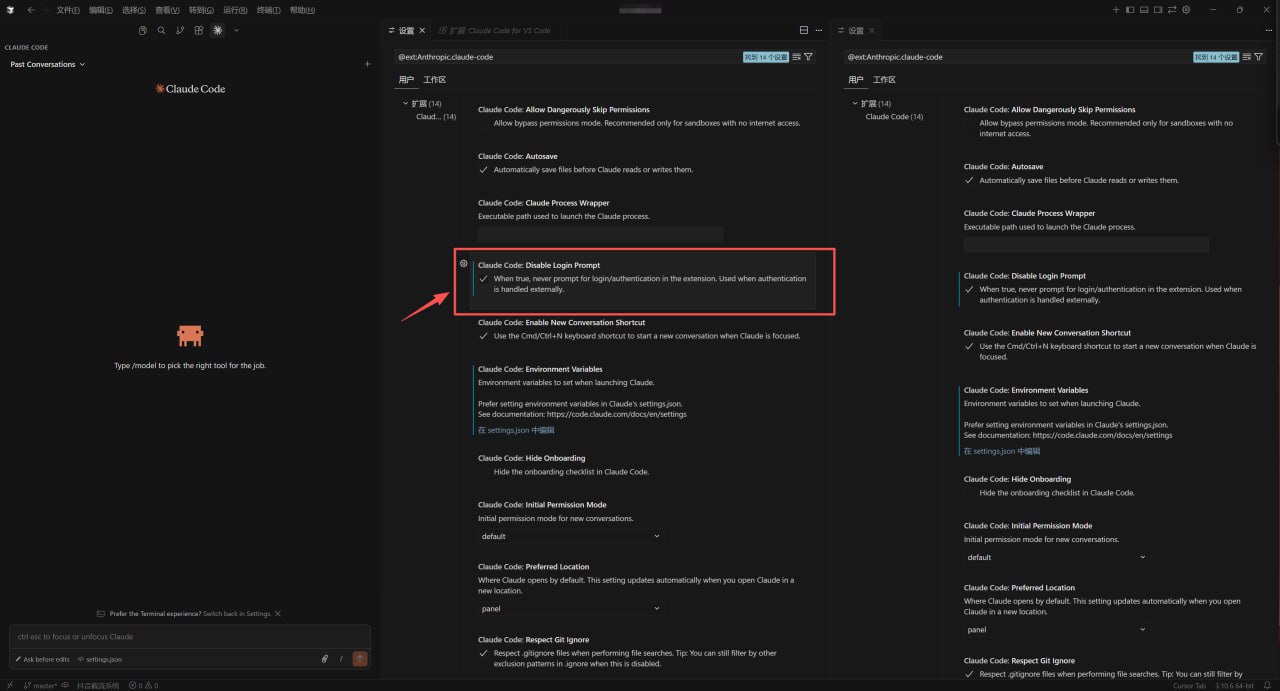Toggle Hide Onboarding checkbox in left pane

coord(484,471)
